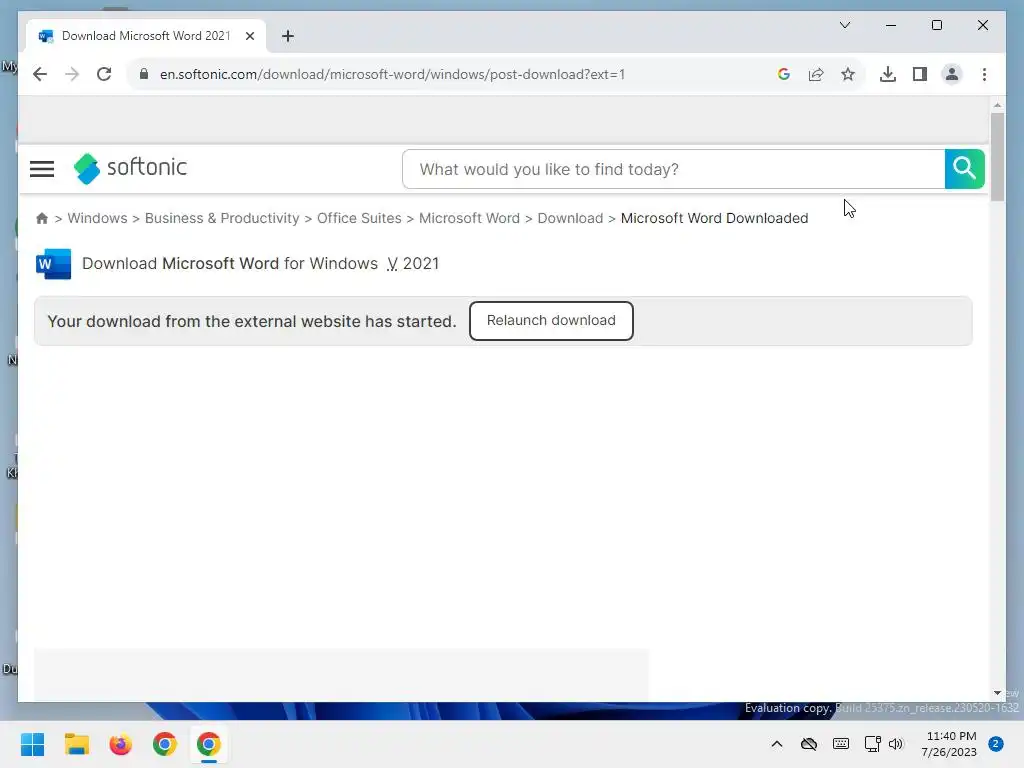Click the scrollbar down arrow
The image size is (1024, 768).
coord(997,693)
